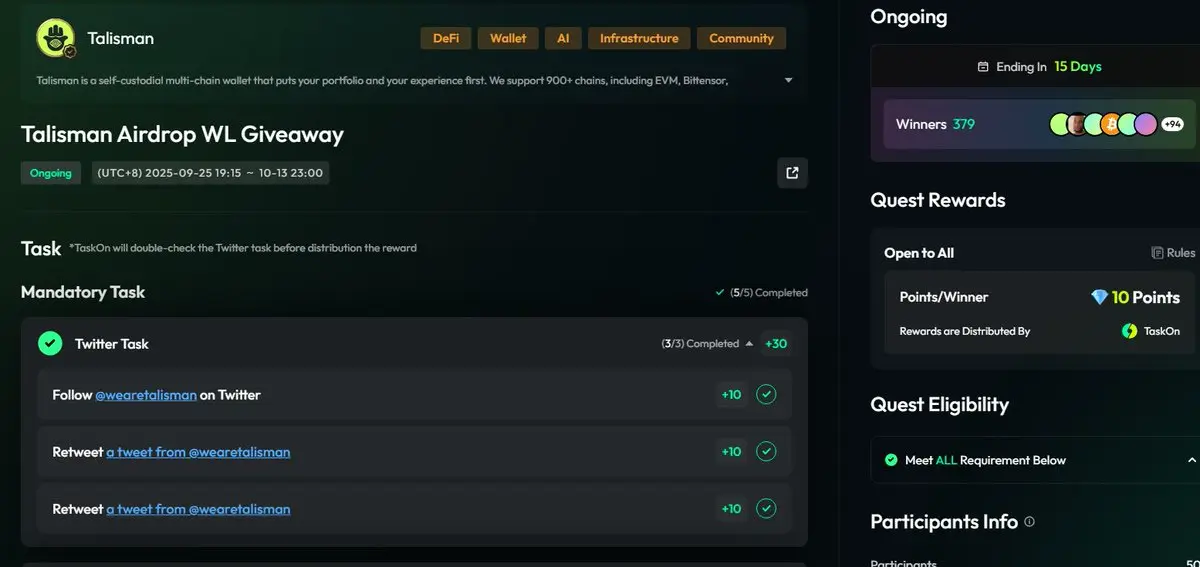Click the first green winner avatar
The height and width of the screenshot is (567, 1200).
(x=1059, y=124)
